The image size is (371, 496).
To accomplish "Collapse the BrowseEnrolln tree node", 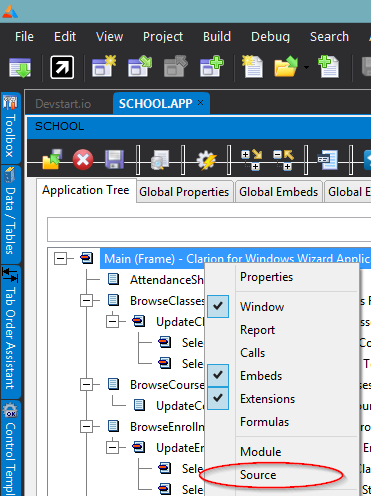I will tap(86, 426).
